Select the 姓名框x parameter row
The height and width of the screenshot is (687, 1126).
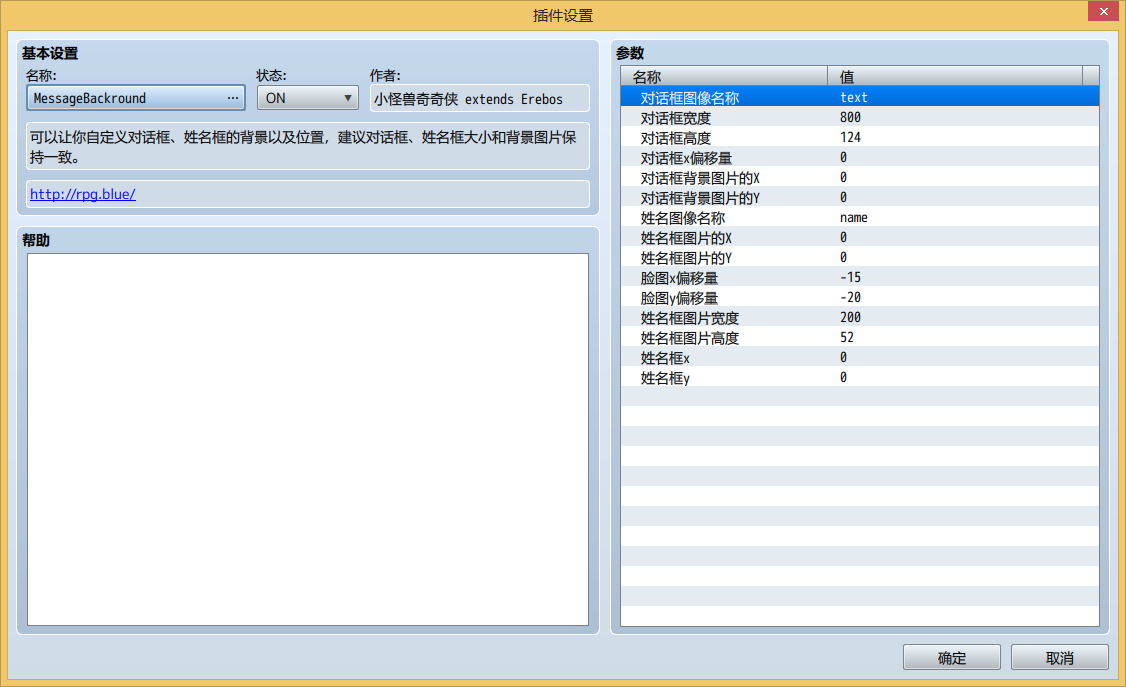click(860, 357)
